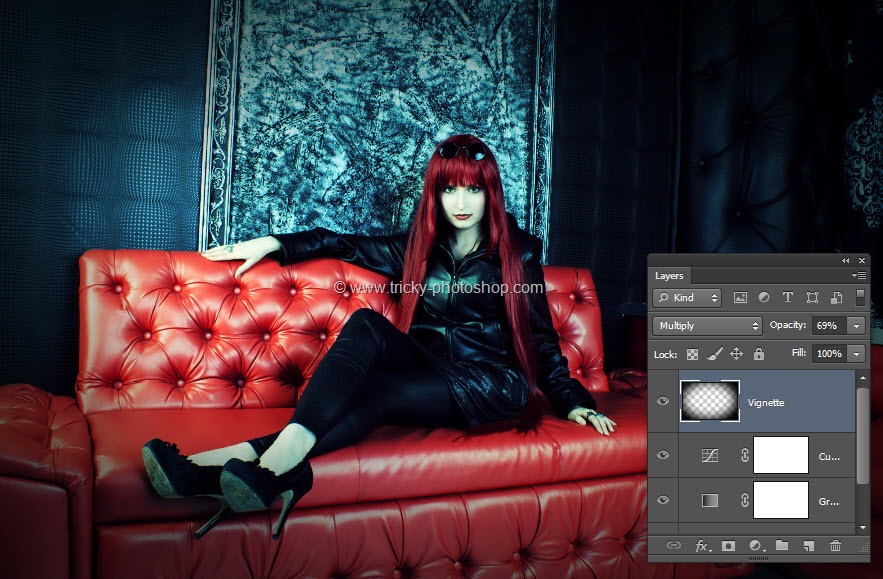The image size is (883, 579).
Task: Filter layers by adjustment layers icon
Action: [764, 298]
